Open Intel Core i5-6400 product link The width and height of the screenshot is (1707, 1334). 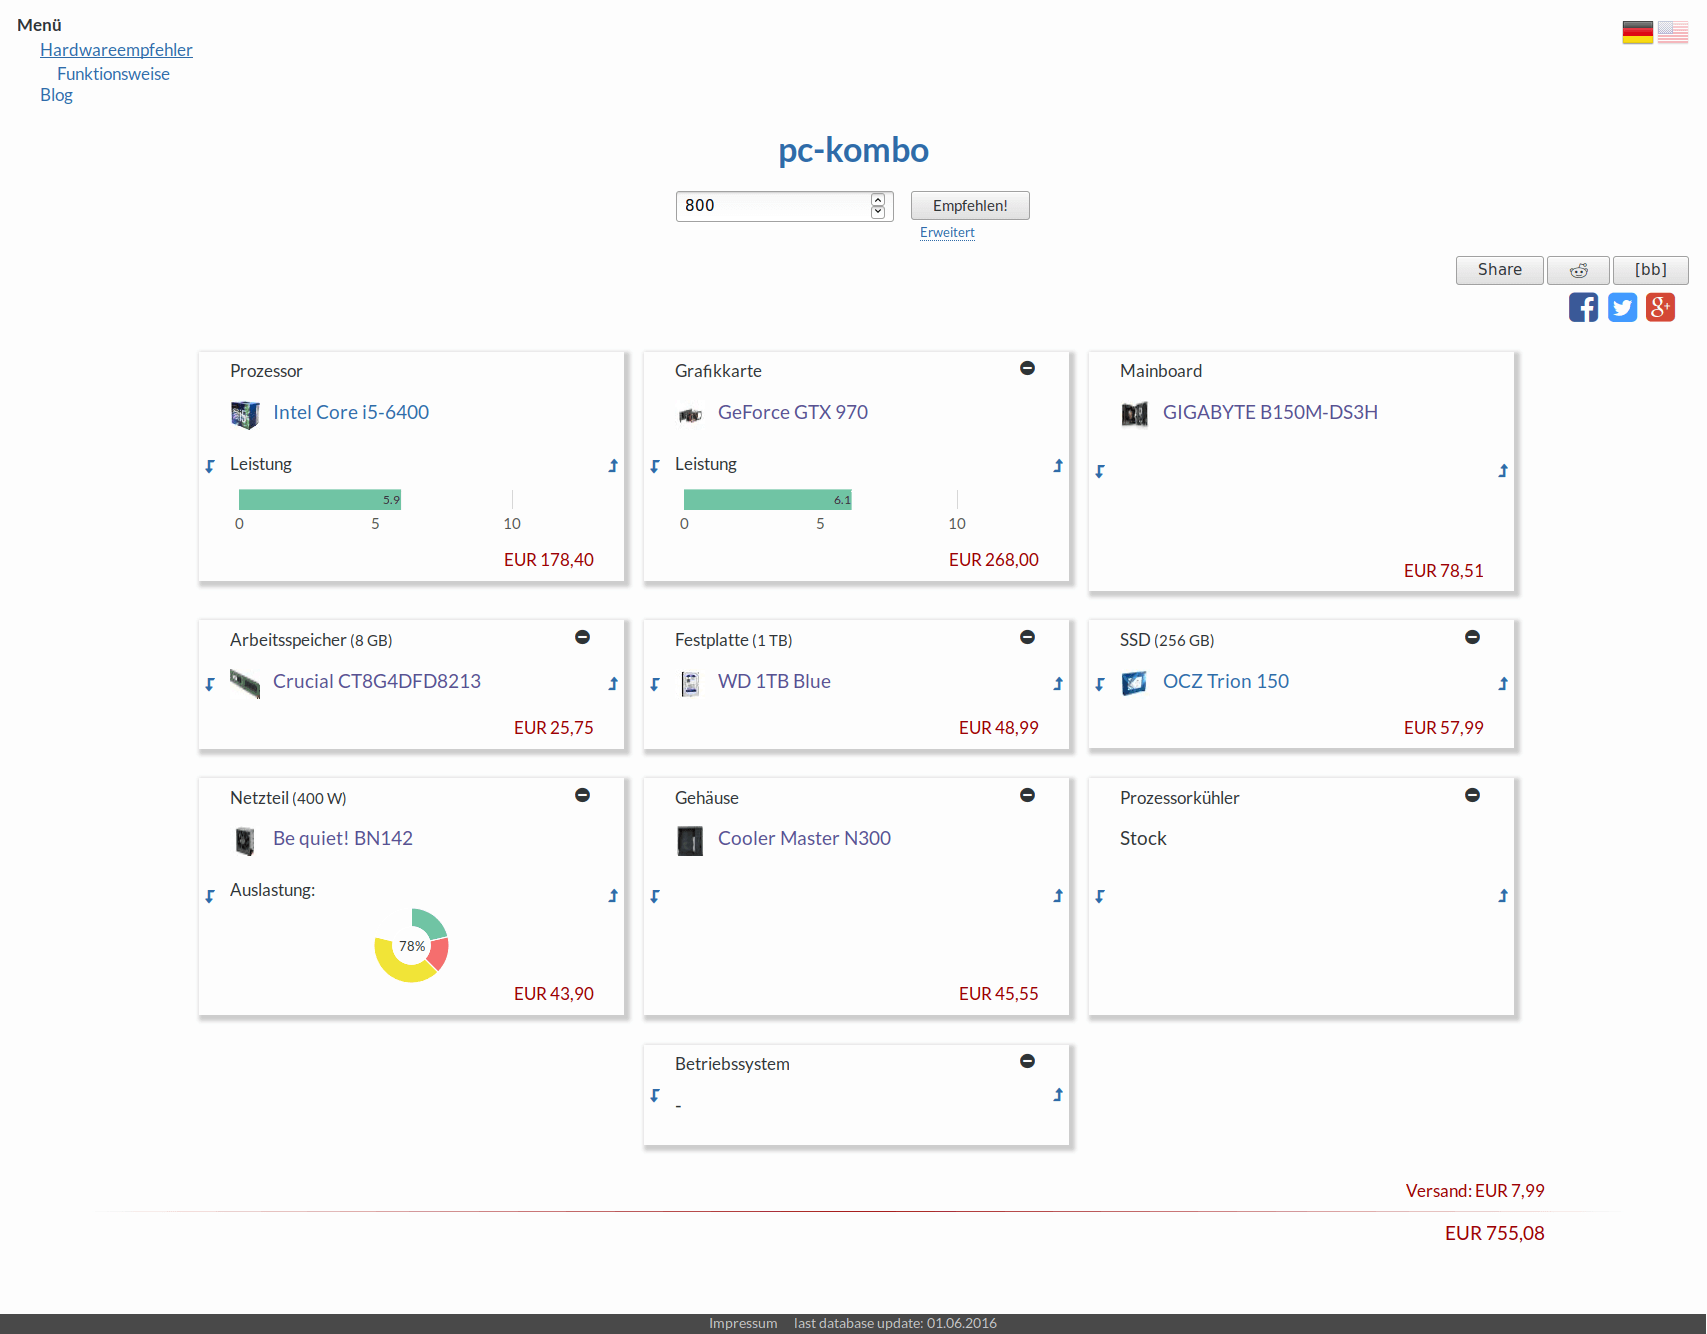point(351,412)
